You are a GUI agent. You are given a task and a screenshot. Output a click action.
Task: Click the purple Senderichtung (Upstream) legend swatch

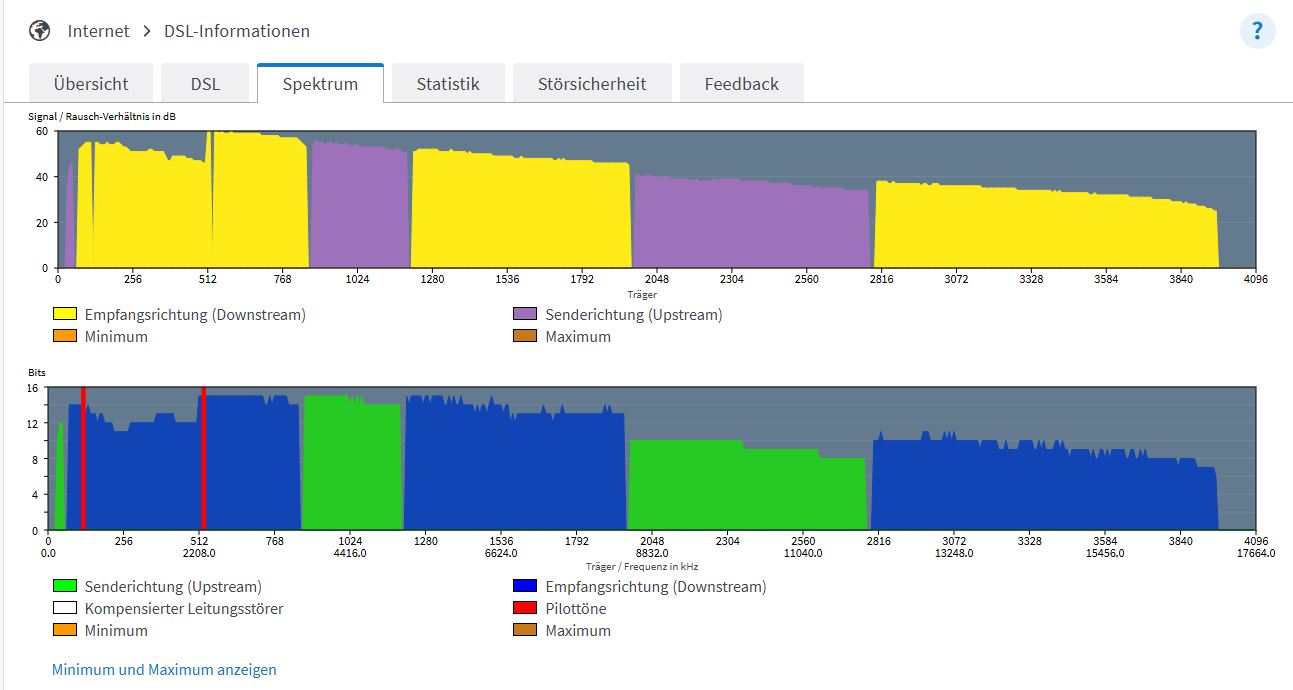click(525, 314)
